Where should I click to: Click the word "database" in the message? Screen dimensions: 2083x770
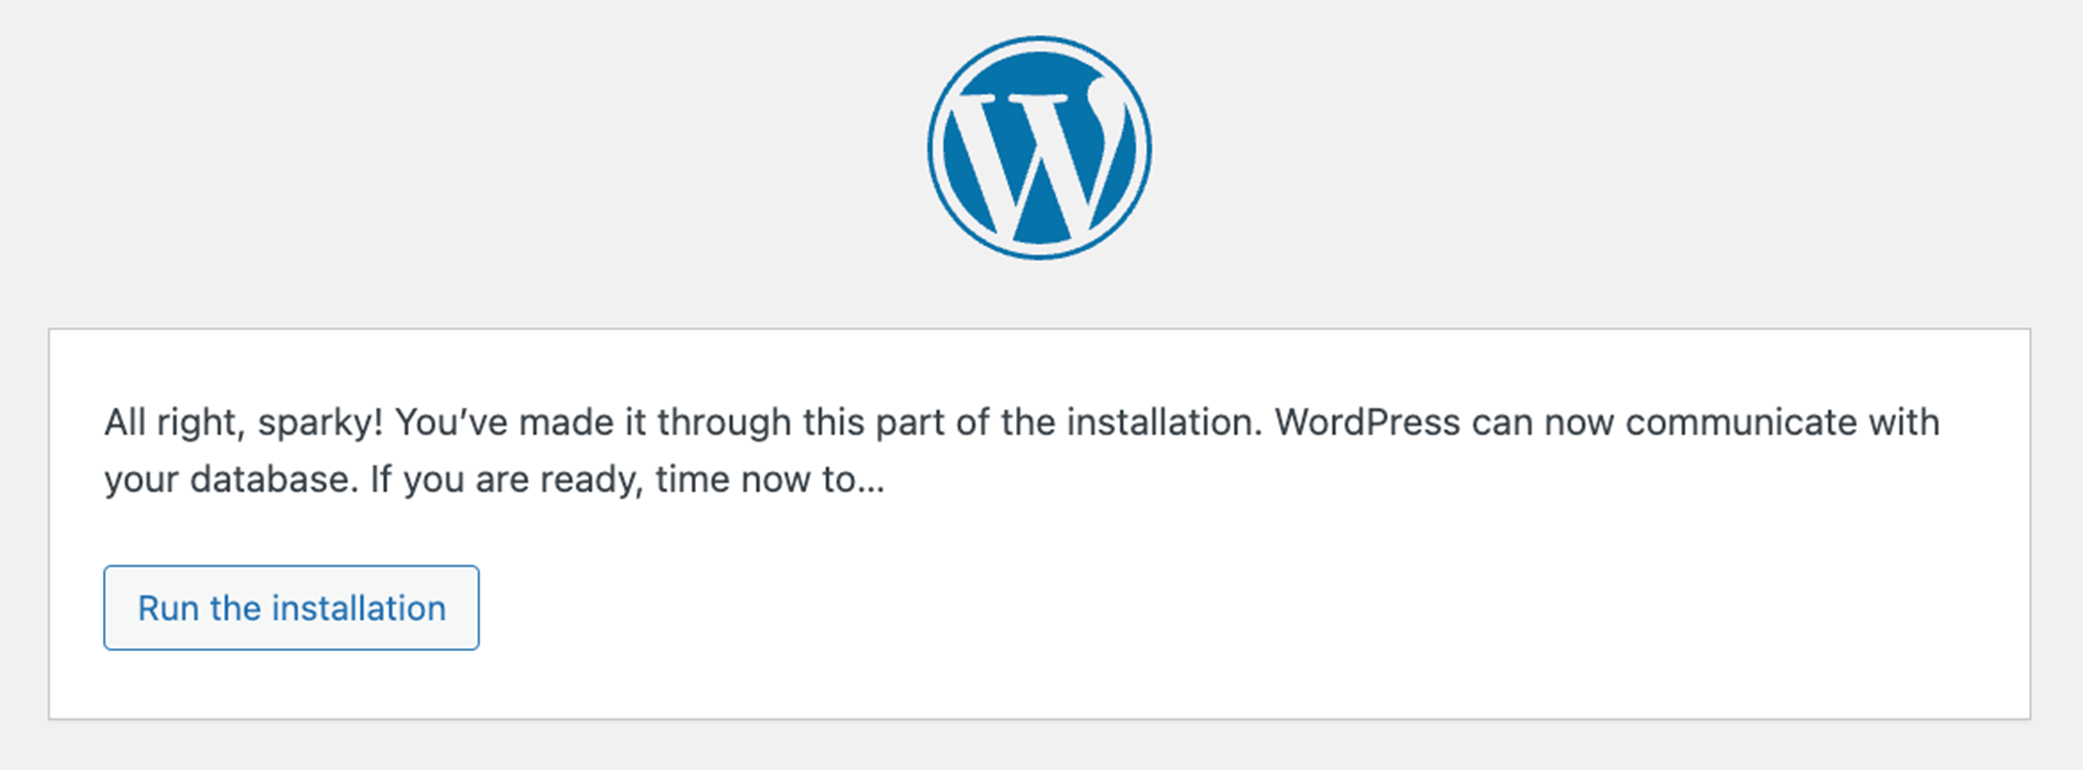[x=273, y=480]
